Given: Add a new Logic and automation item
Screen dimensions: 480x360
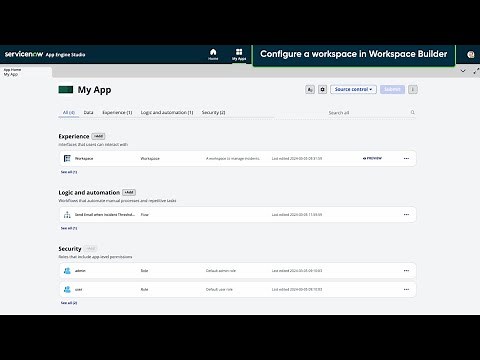Looking at the screenshot, I should click(129, 192).
